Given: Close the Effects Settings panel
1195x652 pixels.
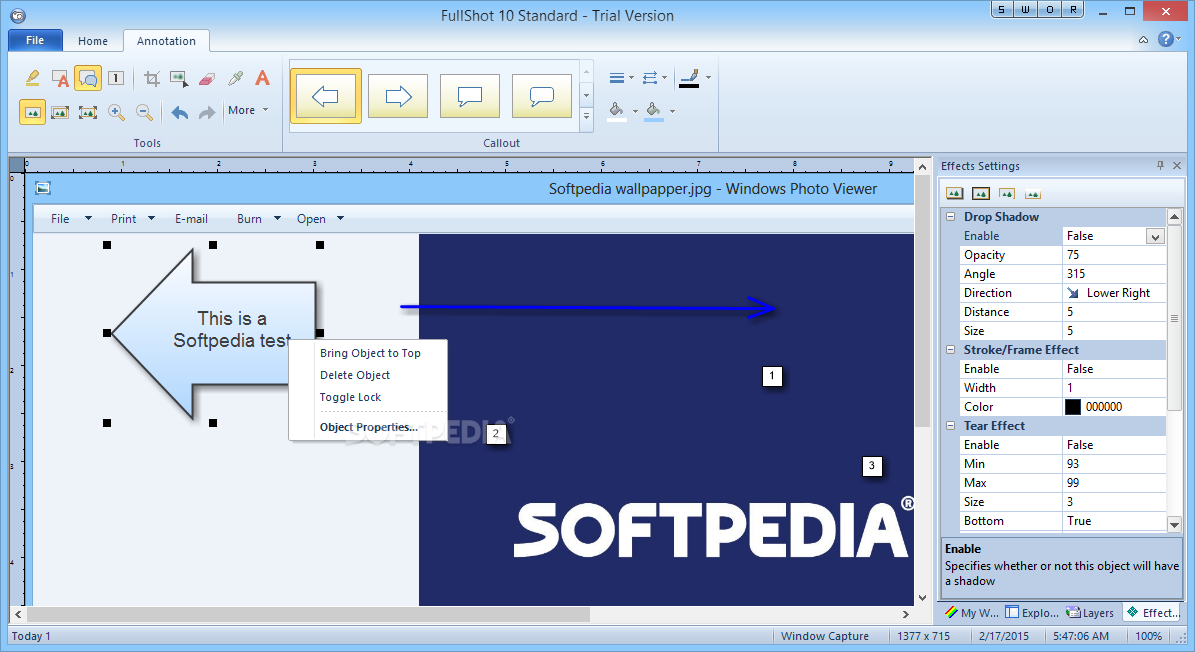Looking at the screenshot, I should point(1177,165).
